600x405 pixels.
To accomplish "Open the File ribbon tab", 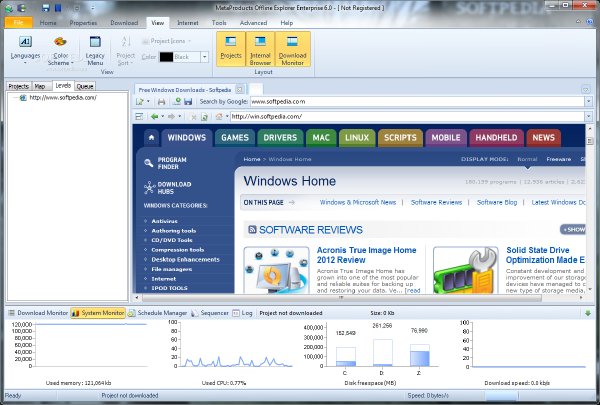I will coord(18,23).
